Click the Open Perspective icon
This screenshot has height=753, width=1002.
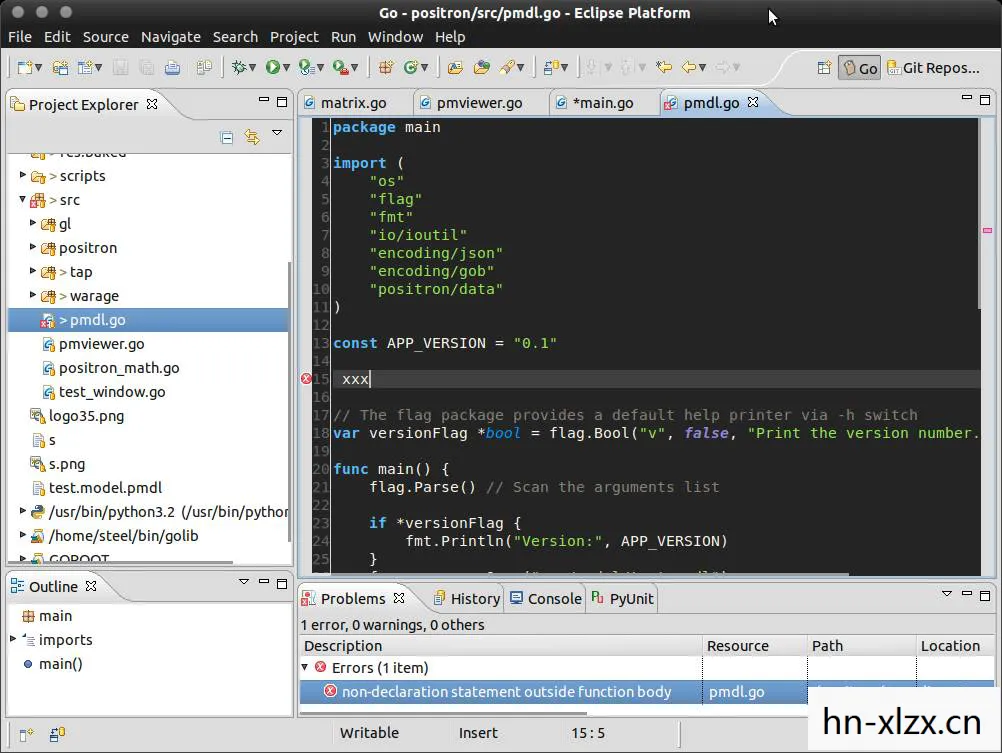click(824, 67)
